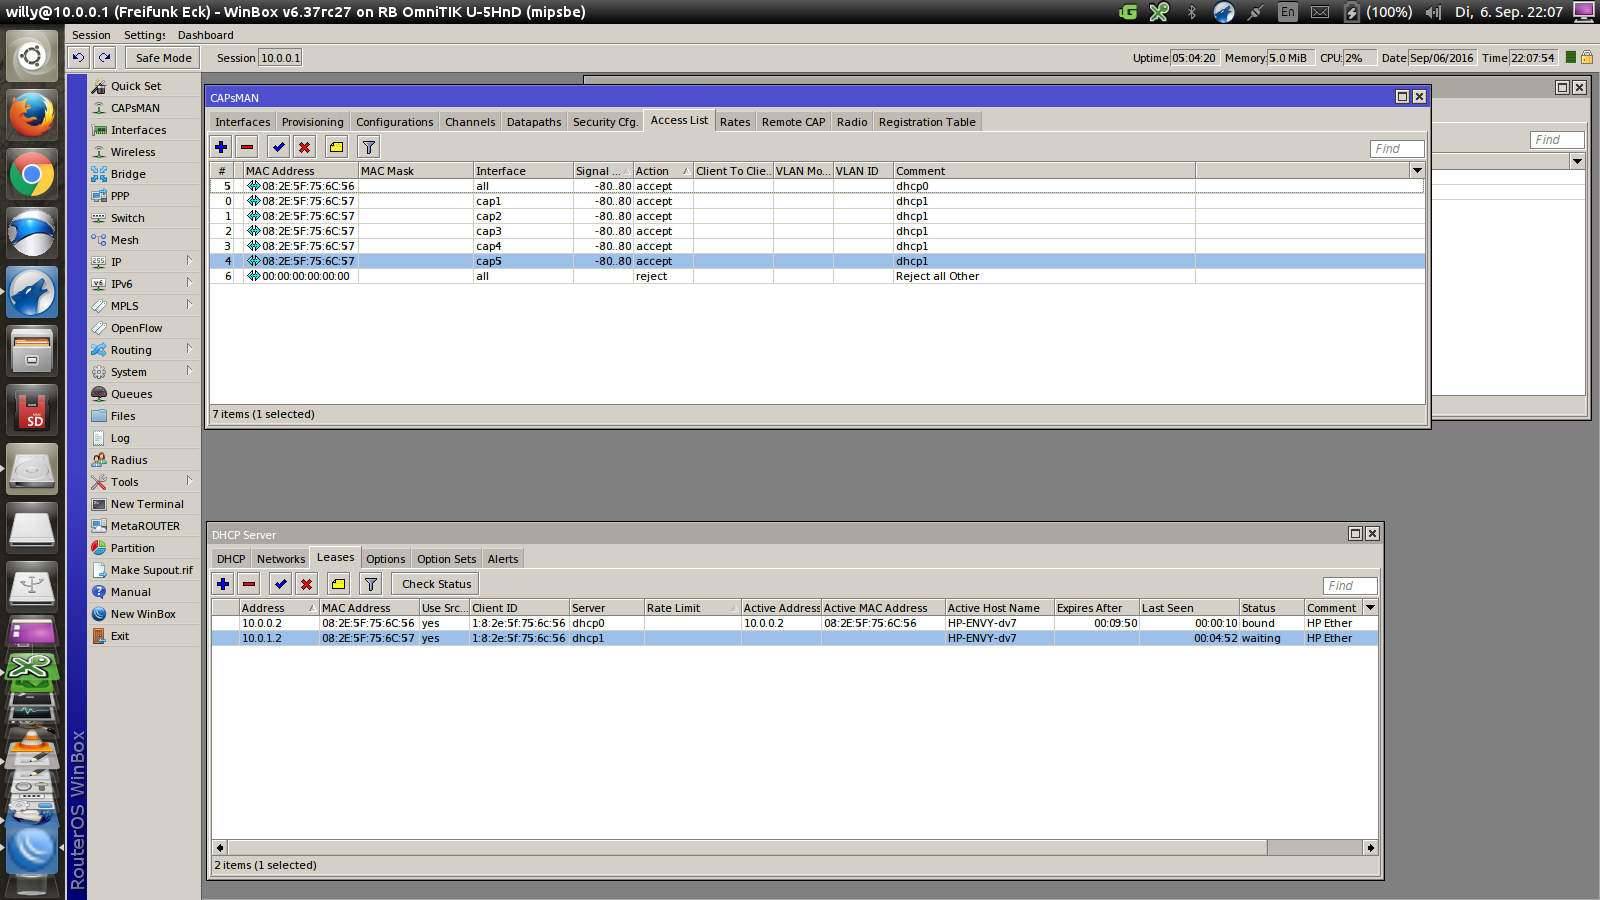
Task: Sort DHCP leases by Expires After column
Action: (x=1096, y=608)
